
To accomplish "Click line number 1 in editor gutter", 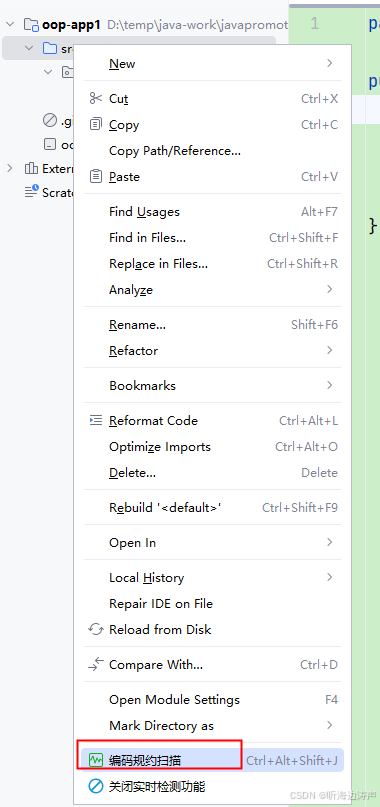I will coord(315,24).
